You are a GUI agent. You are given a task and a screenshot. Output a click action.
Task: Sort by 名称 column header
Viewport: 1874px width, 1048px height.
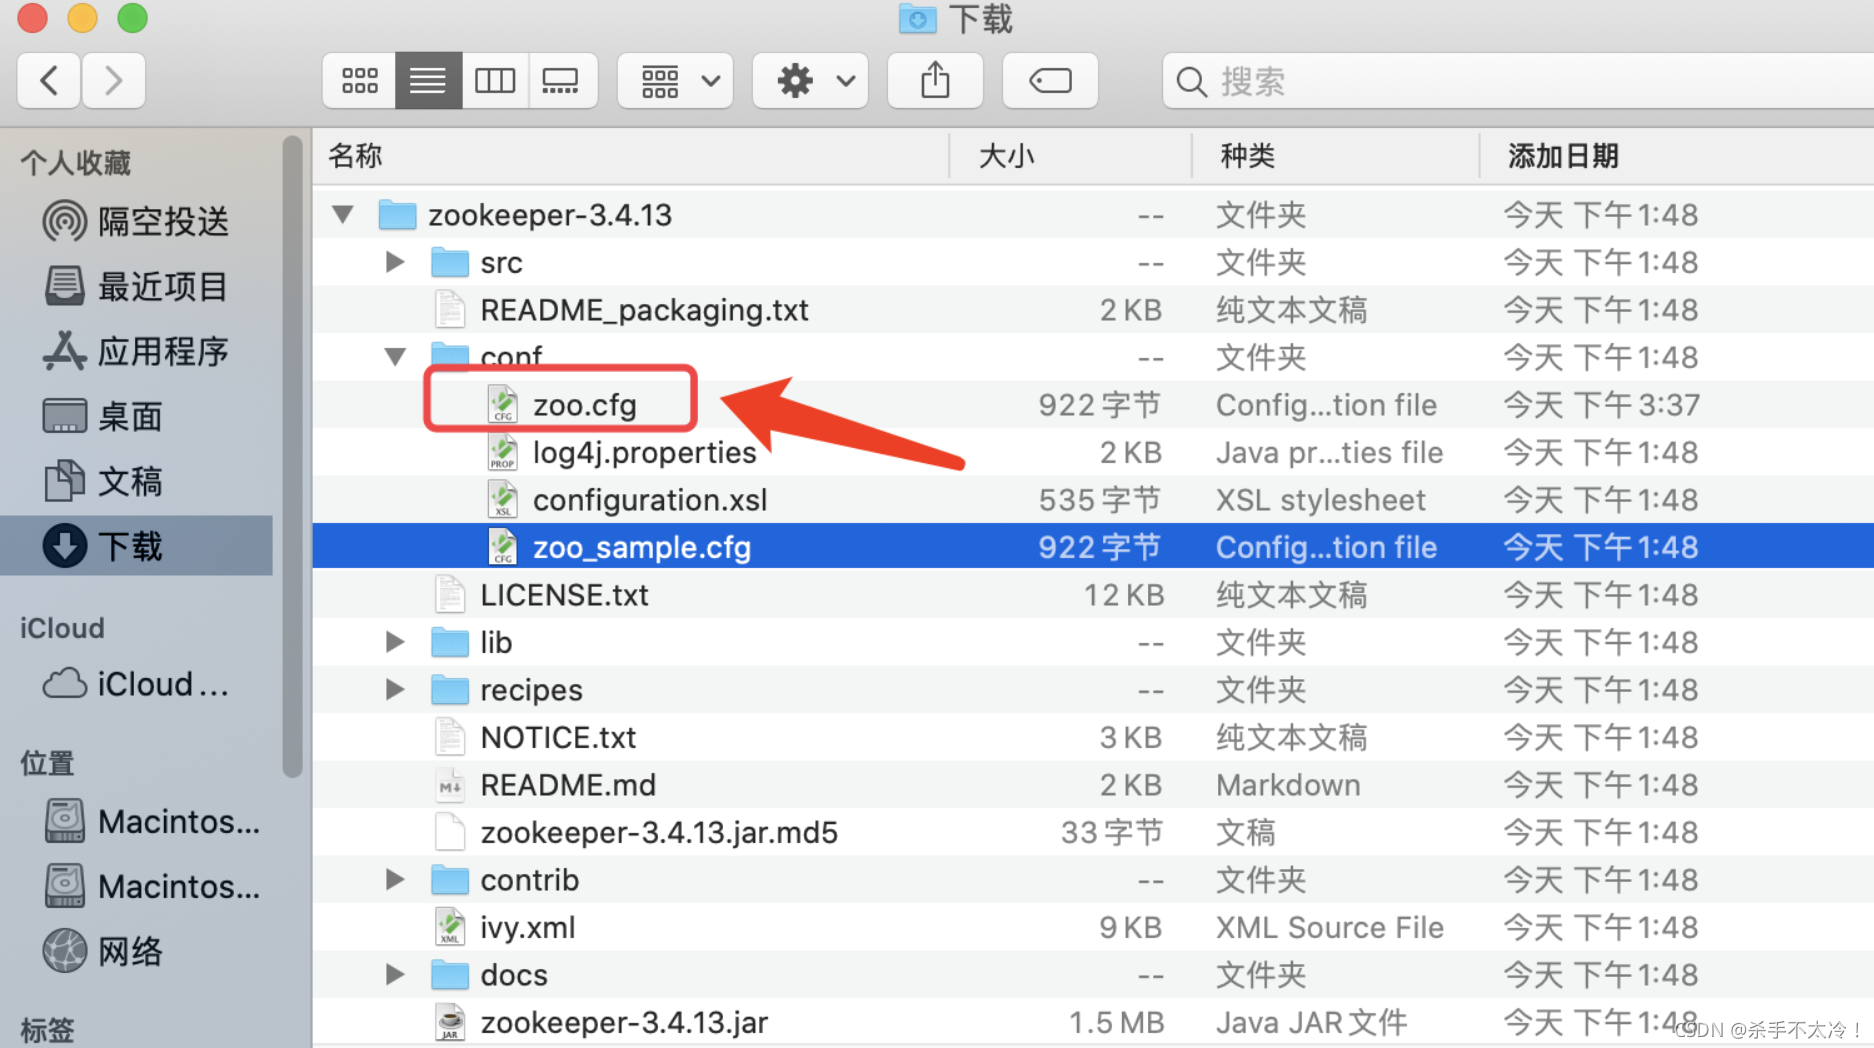pos(631,156)
